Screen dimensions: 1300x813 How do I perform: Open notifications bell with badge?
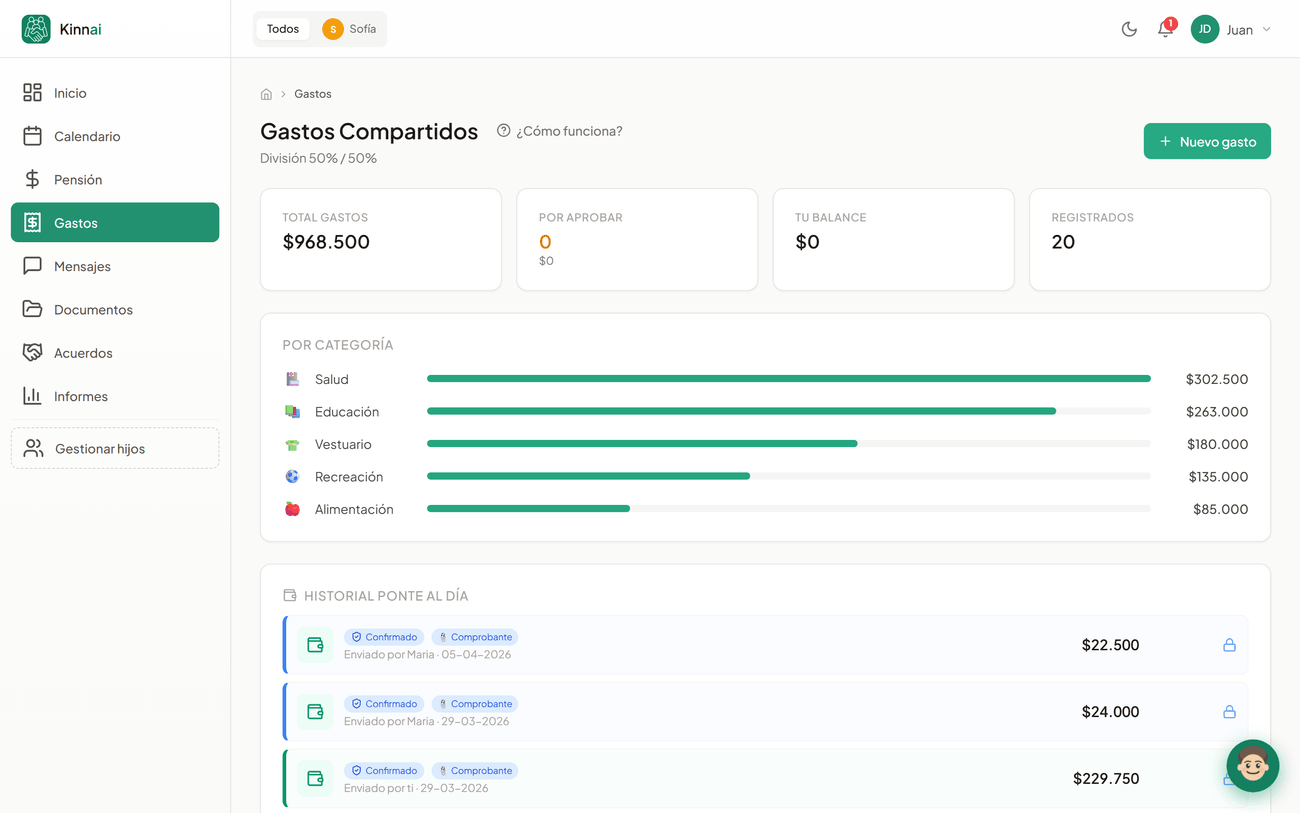tap(1166, 28)
